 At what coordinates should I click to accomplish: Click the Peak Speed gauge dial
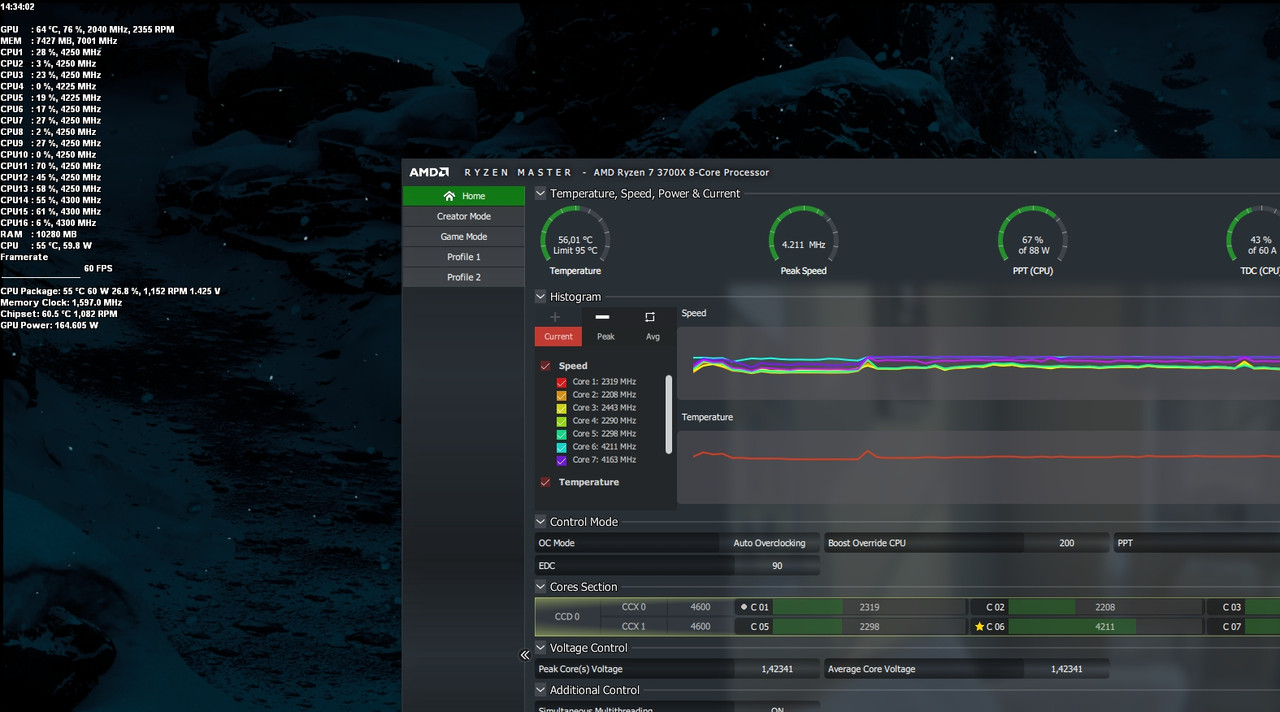803,240
